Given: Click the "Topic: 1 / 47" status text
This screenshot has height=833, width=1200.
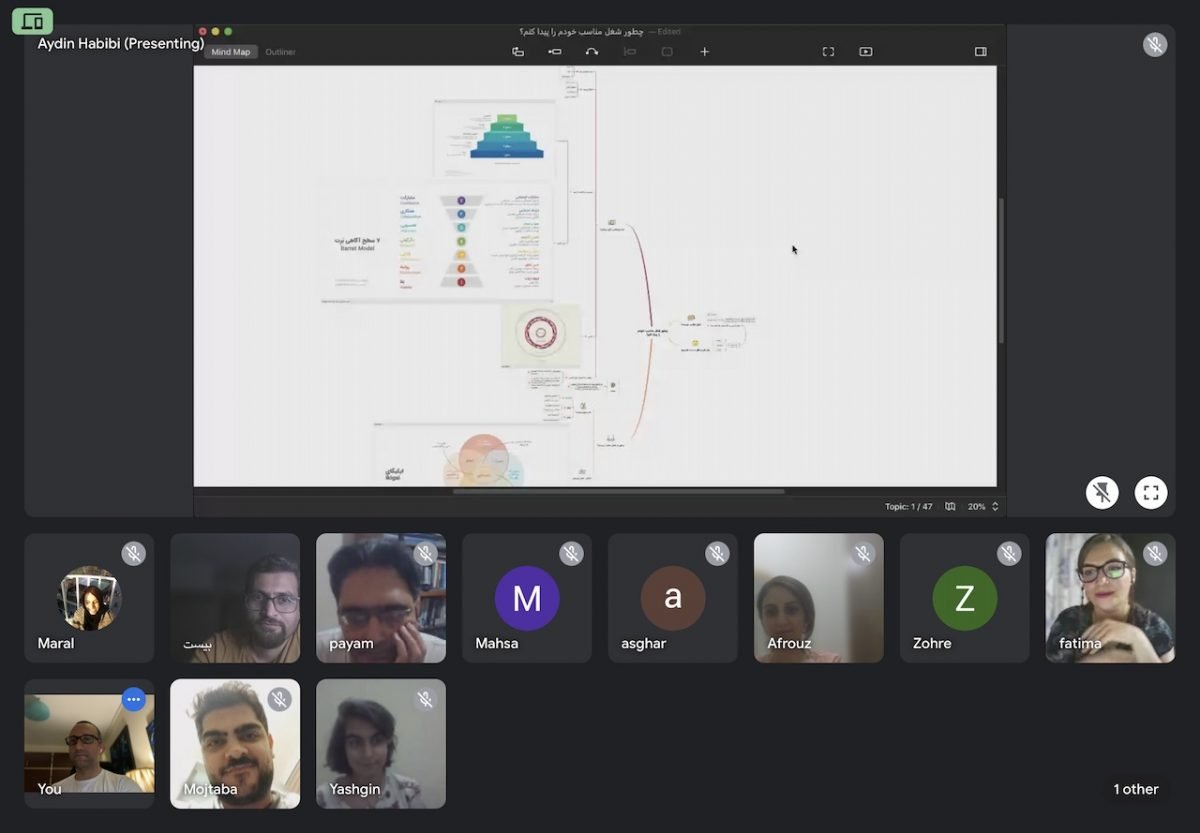Looking at the screenshot, I should (x=909, y=507).
